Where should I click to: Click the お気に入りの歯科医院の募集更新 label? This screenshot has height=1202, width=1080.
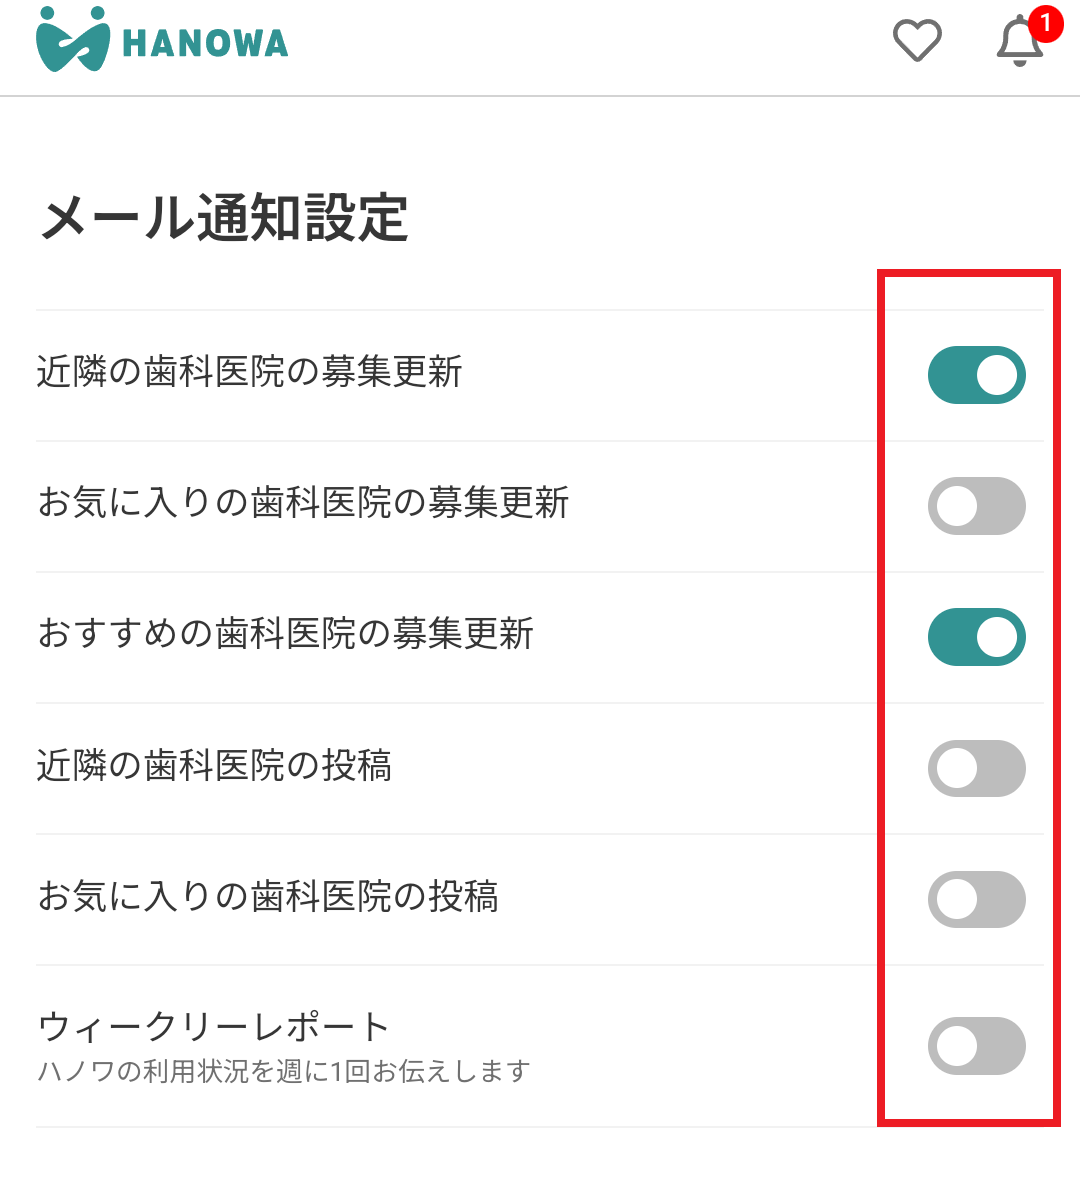303,502
